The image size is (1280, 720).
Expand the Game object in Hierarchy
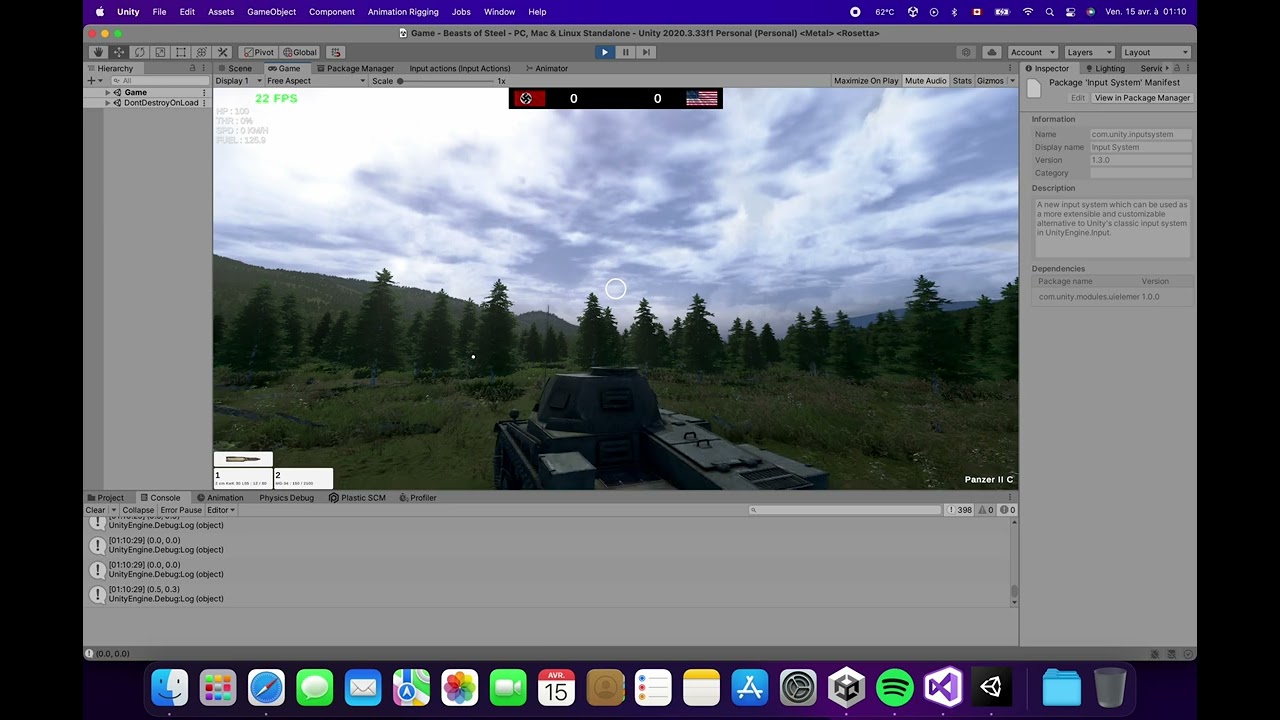pyautogui.click(x=107, y=92)
